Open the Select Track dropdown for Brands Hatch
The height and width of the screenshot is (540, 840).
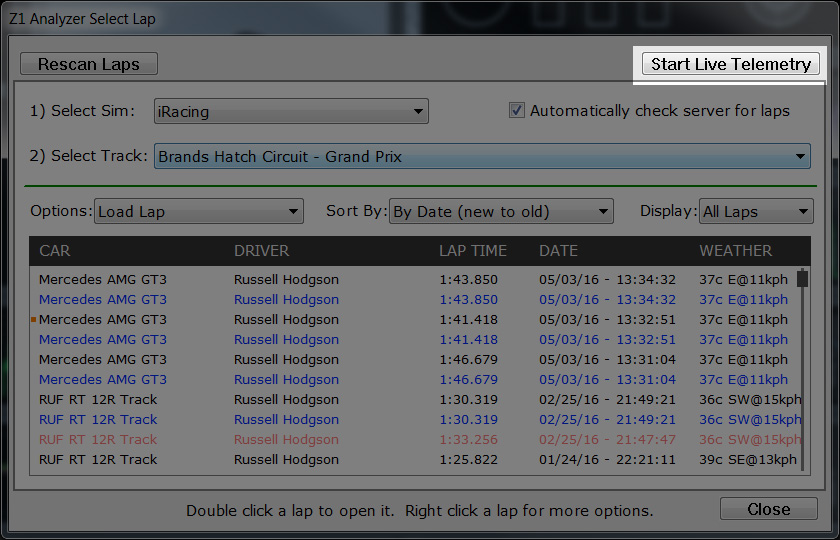coord(482,156)
